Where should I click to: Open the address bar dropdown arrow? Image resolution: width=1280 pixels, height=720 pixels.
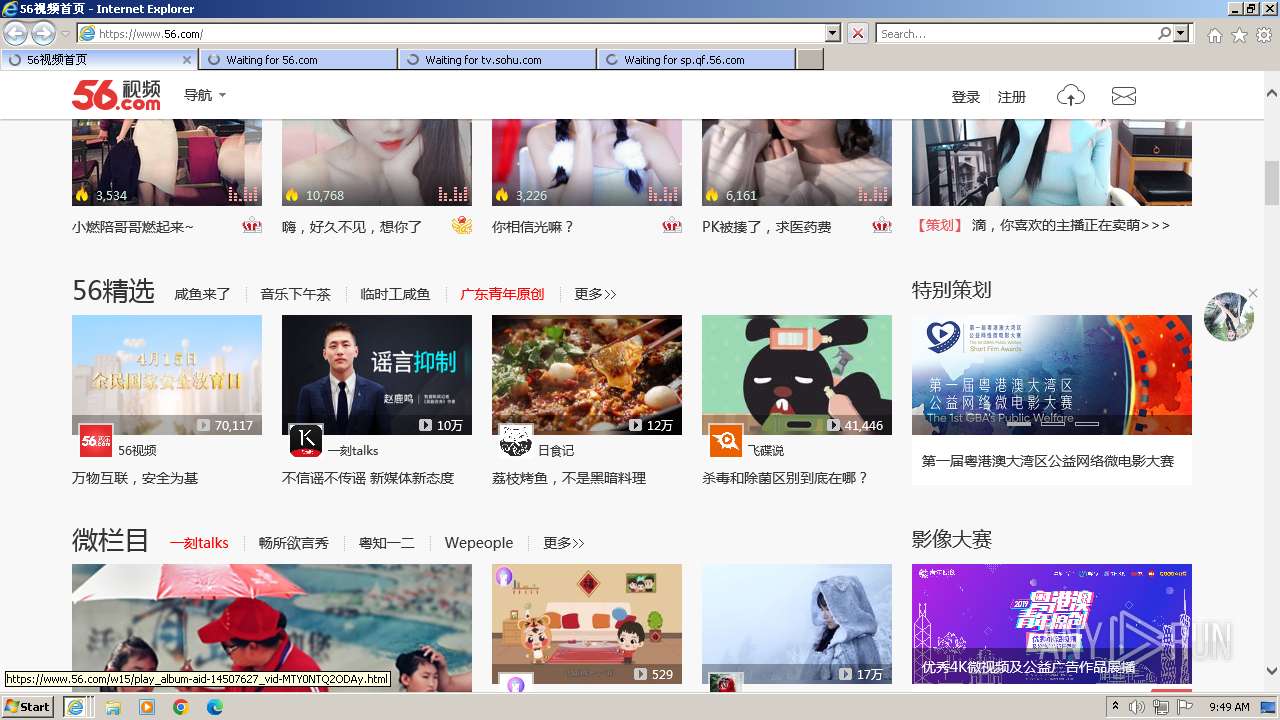(833, 33)
